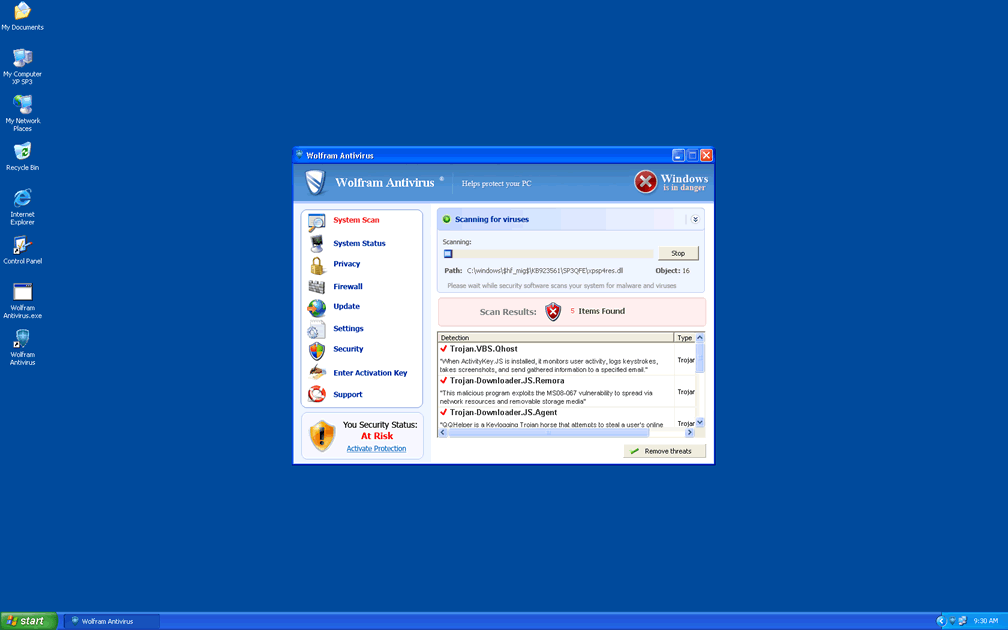Open the Security shield icon
The image size is (1008, 630).
coord(316,350)
